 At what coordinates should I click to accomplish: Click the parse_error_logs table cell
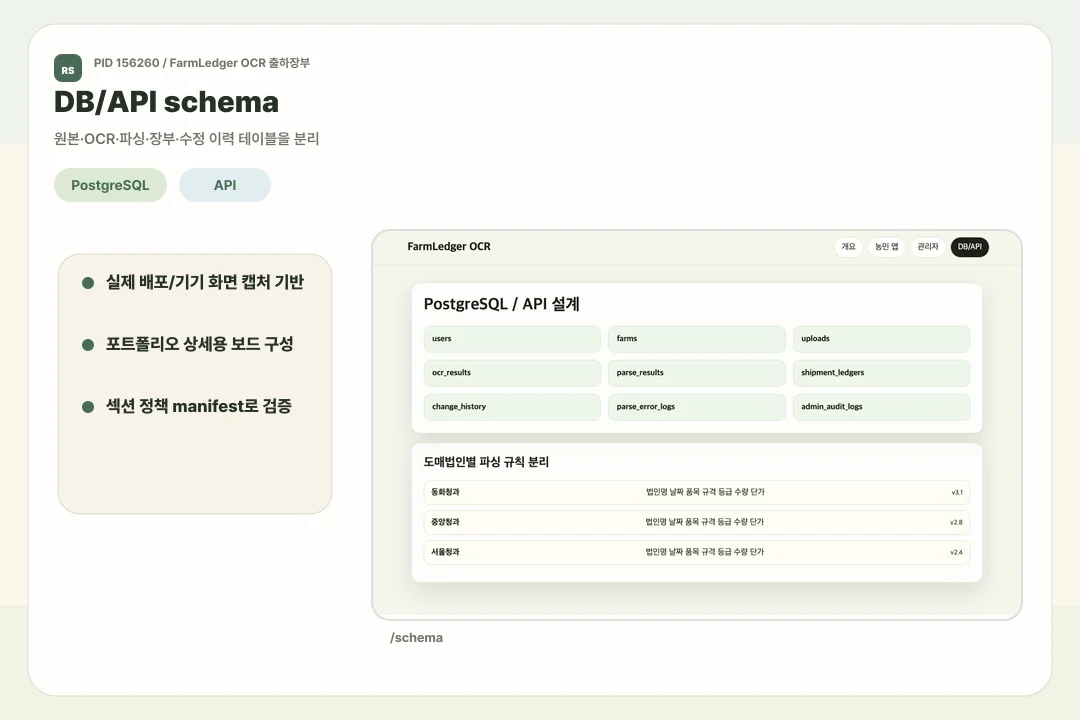click(x=696, y=407)
